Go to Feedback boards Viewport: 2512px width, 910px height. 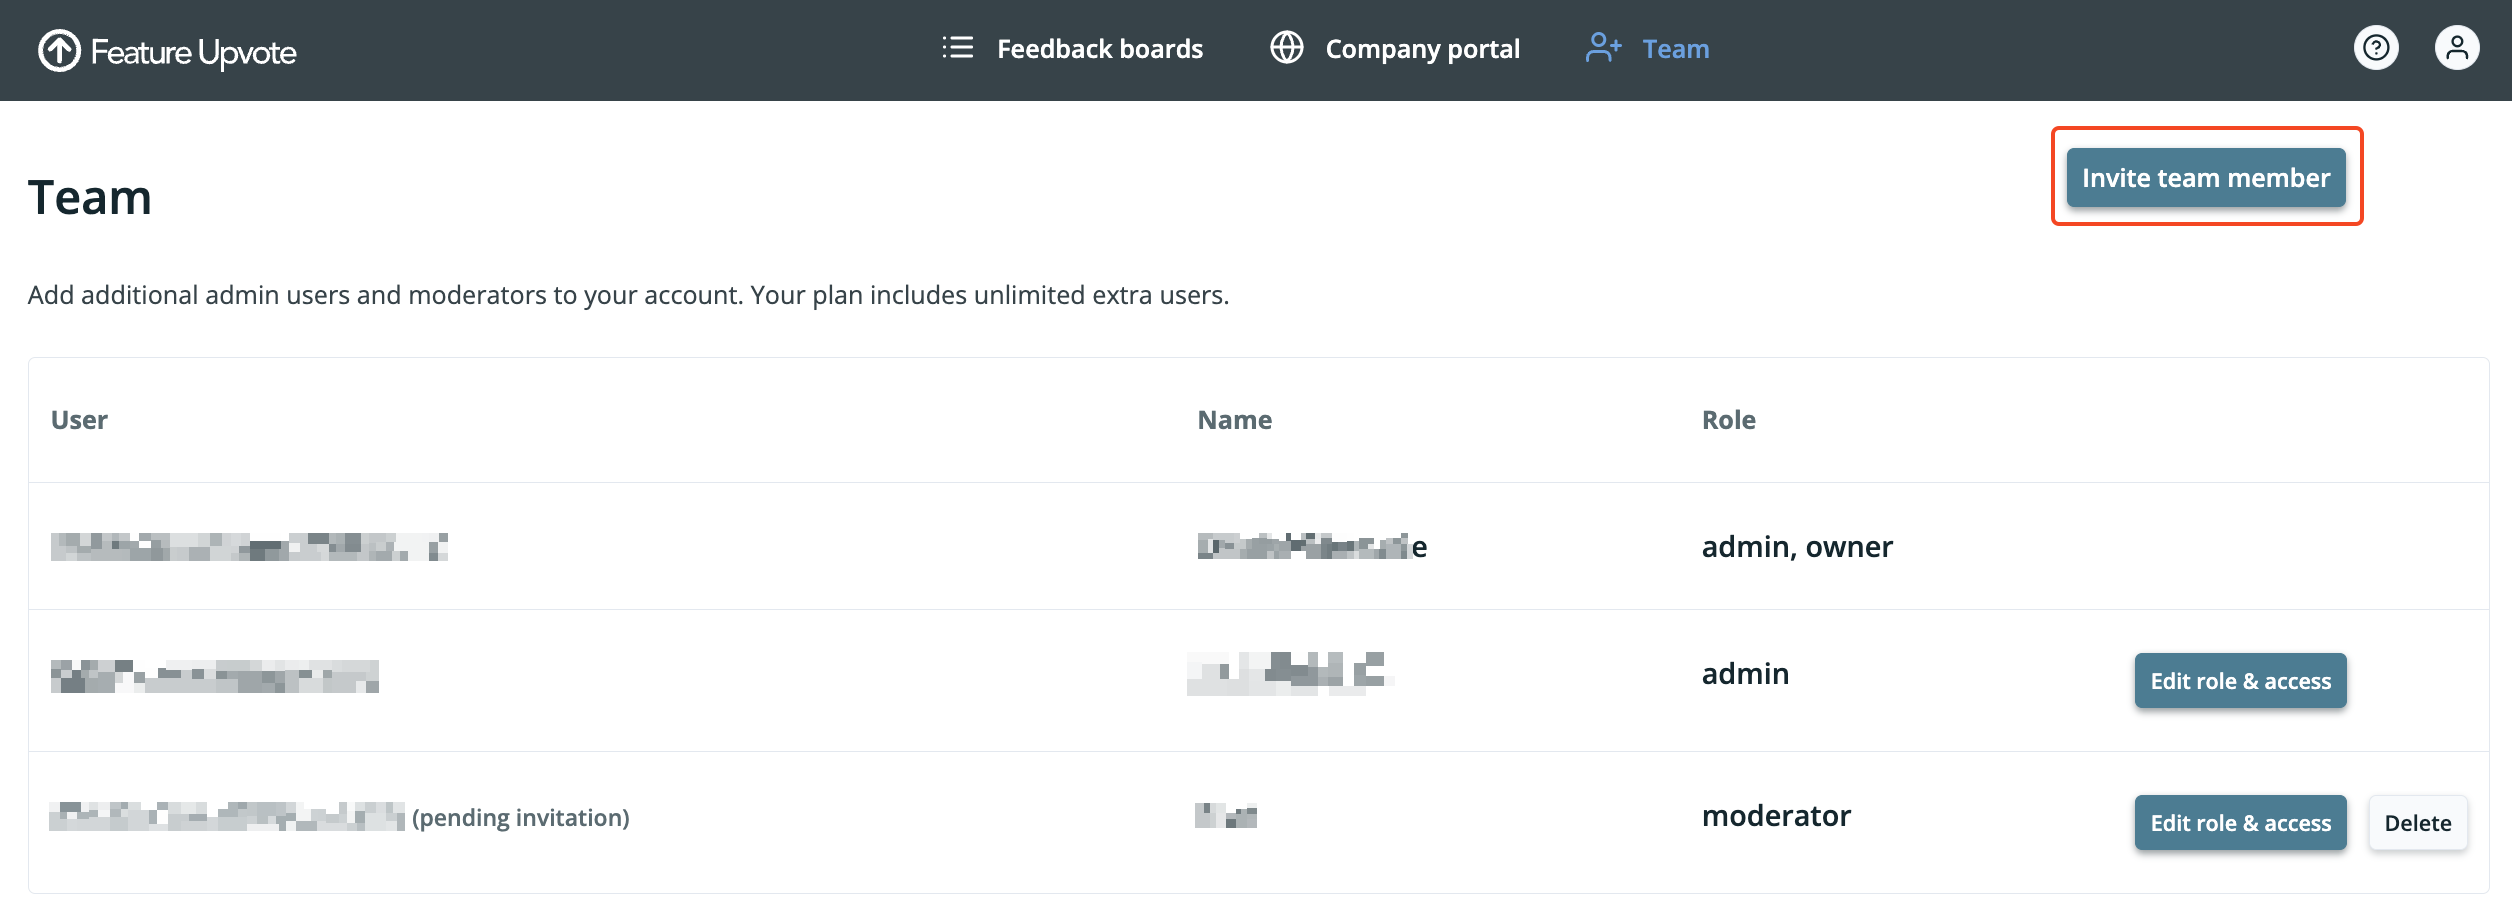click(x=1099, y=49)
